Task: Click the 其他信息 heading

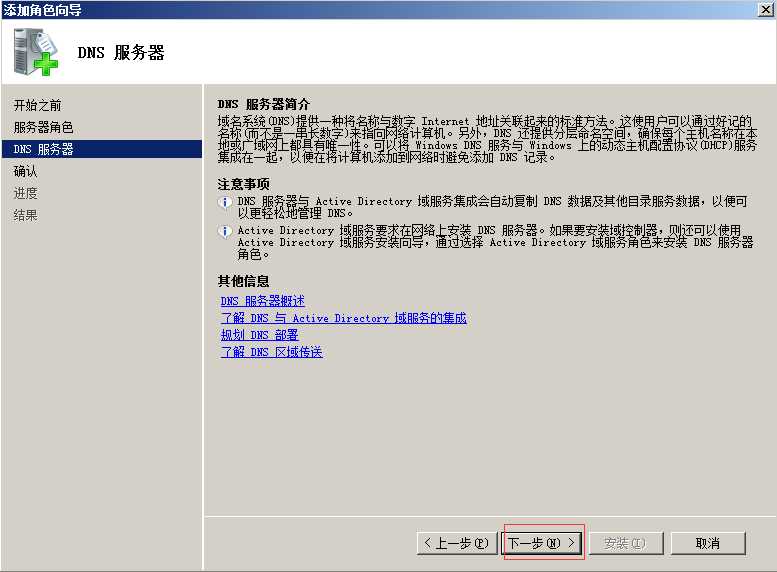Action: (243, 281)
